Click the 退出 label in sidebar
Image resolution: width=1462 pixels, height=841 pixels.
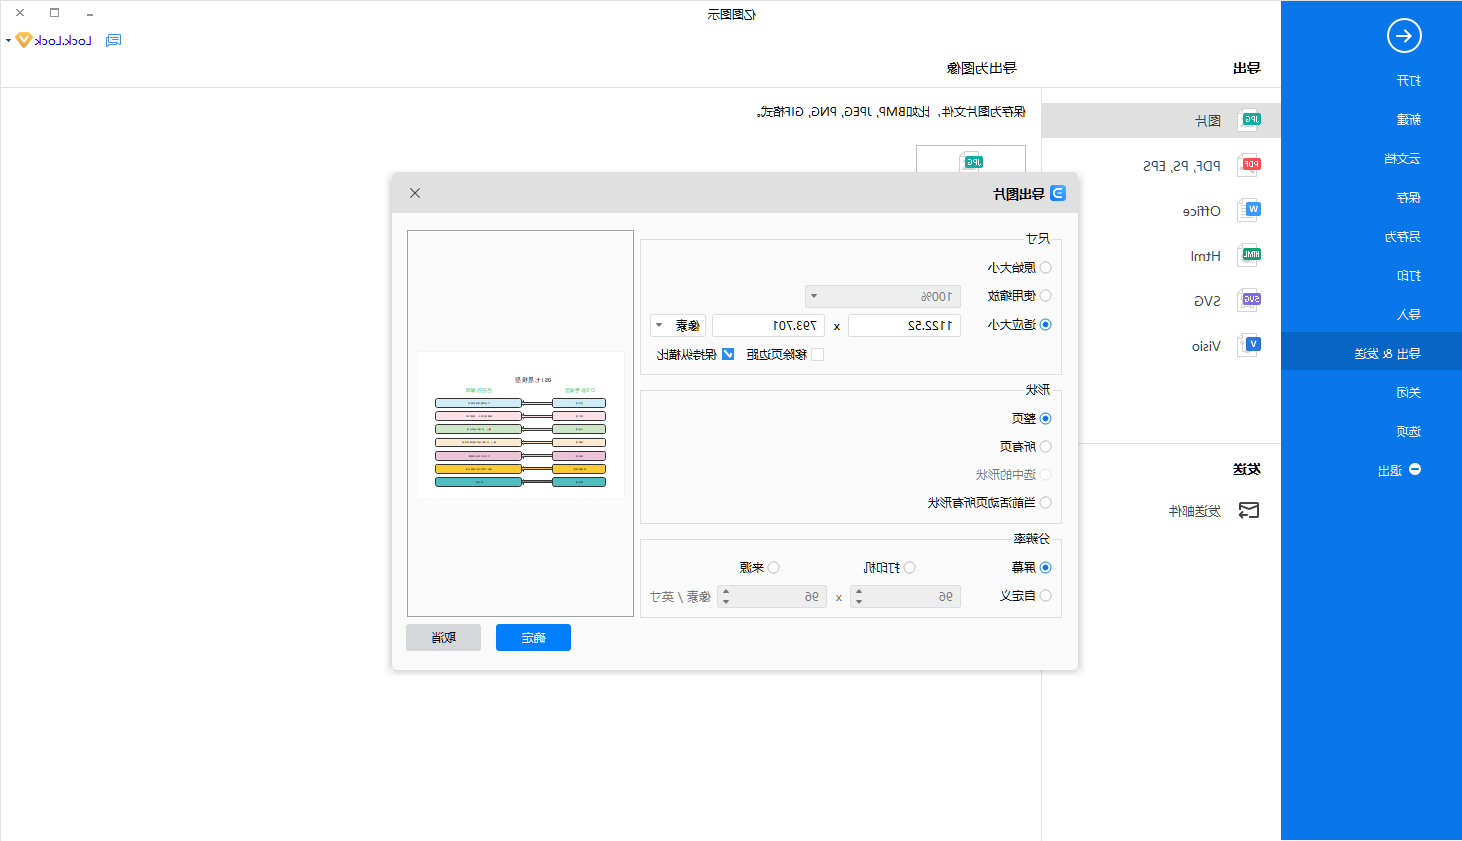click(1390, 471)
